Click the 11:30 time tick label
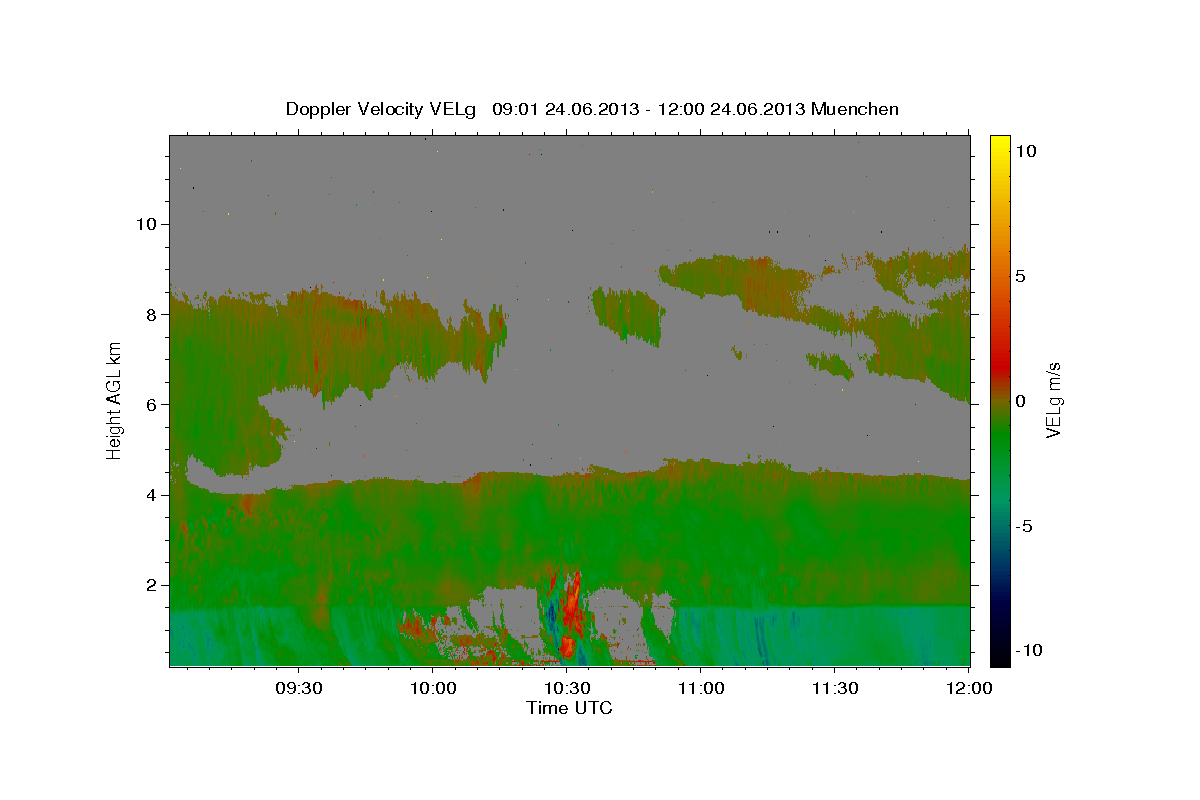Image resolution: width=1200 pixels, height=800 pixels. click(834, 688)
